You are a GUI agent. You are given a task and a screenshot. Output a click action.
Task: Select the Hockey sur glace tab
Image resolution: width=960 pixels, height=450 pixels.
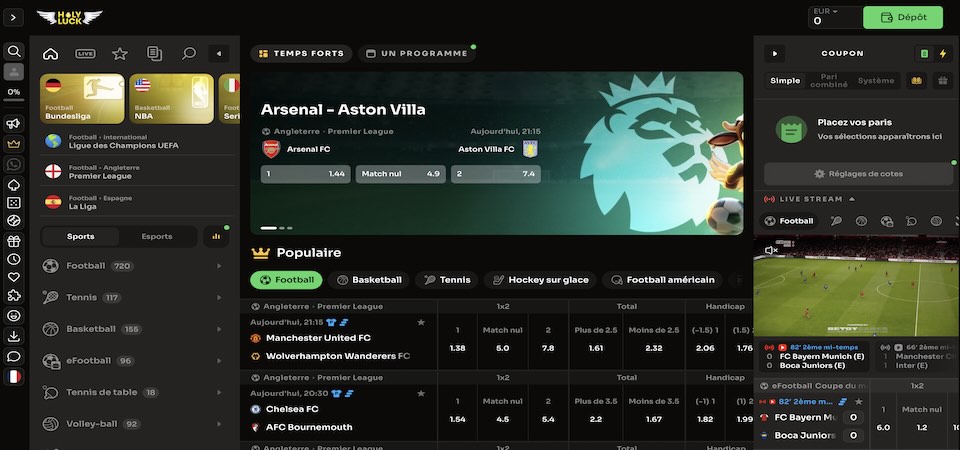pos(540,280)
